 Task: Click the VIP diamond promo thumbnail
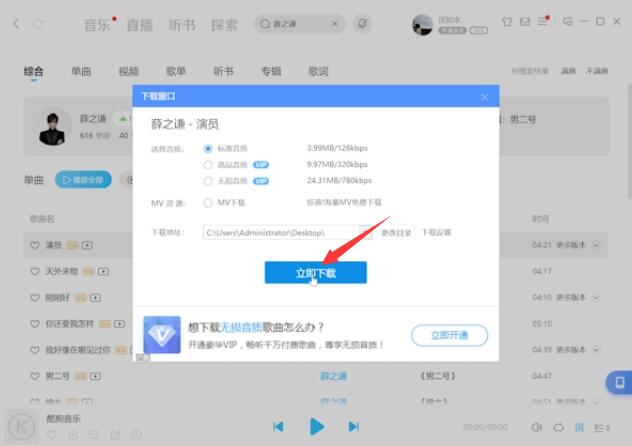162,335
